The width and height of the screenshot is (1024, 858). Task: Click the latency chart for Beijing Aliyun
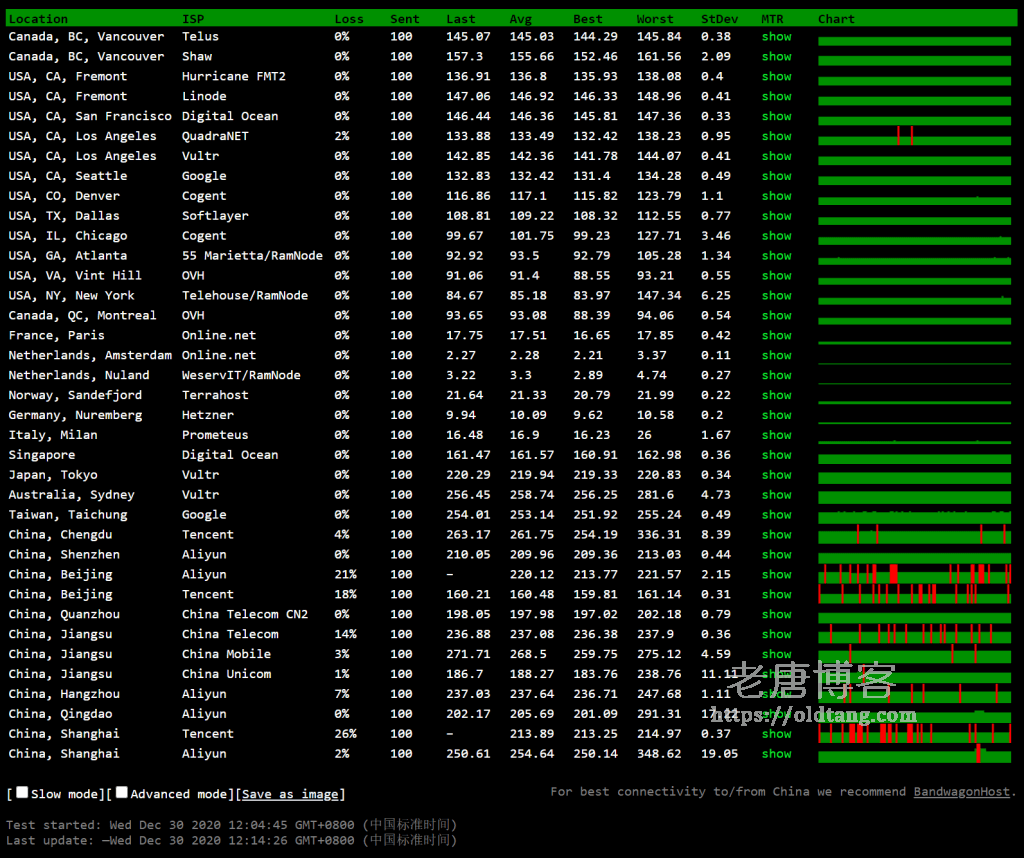(914, 574)
